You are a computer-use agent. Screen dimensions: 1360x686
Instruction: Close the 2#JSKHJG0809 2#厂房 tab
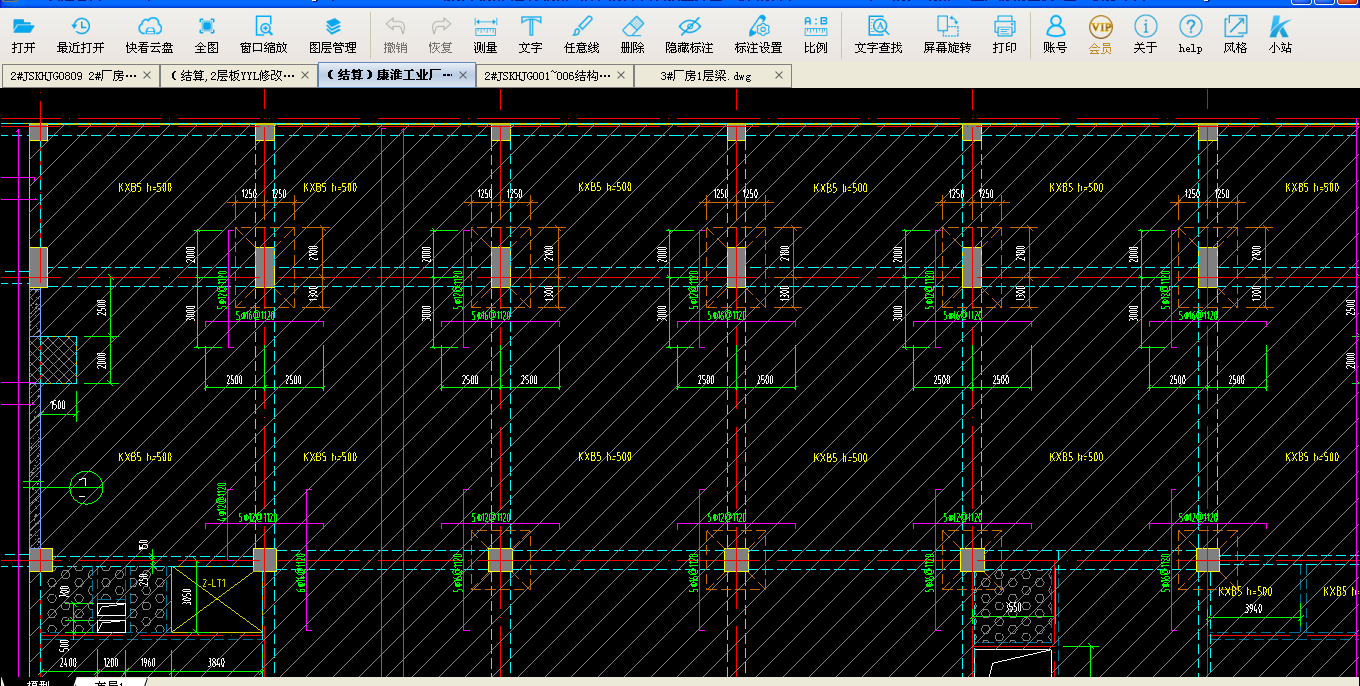[148, 76]
